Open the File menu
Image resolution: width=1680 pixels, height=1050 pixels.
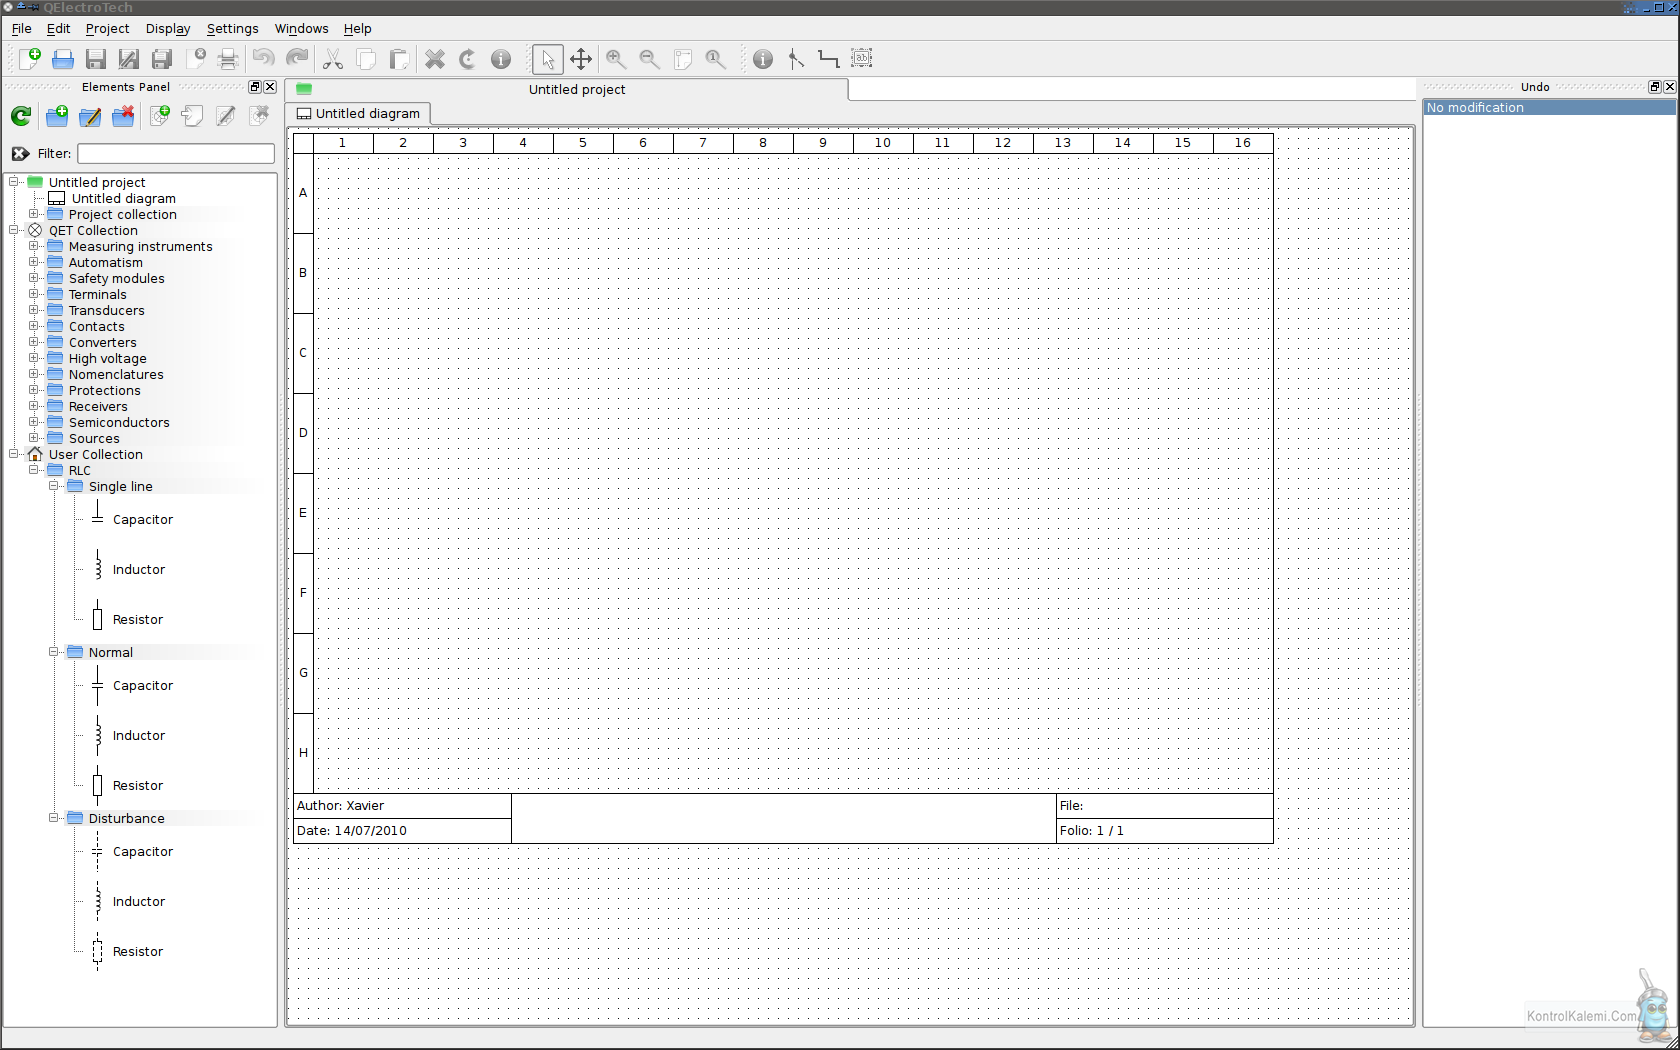pos(21,29)
